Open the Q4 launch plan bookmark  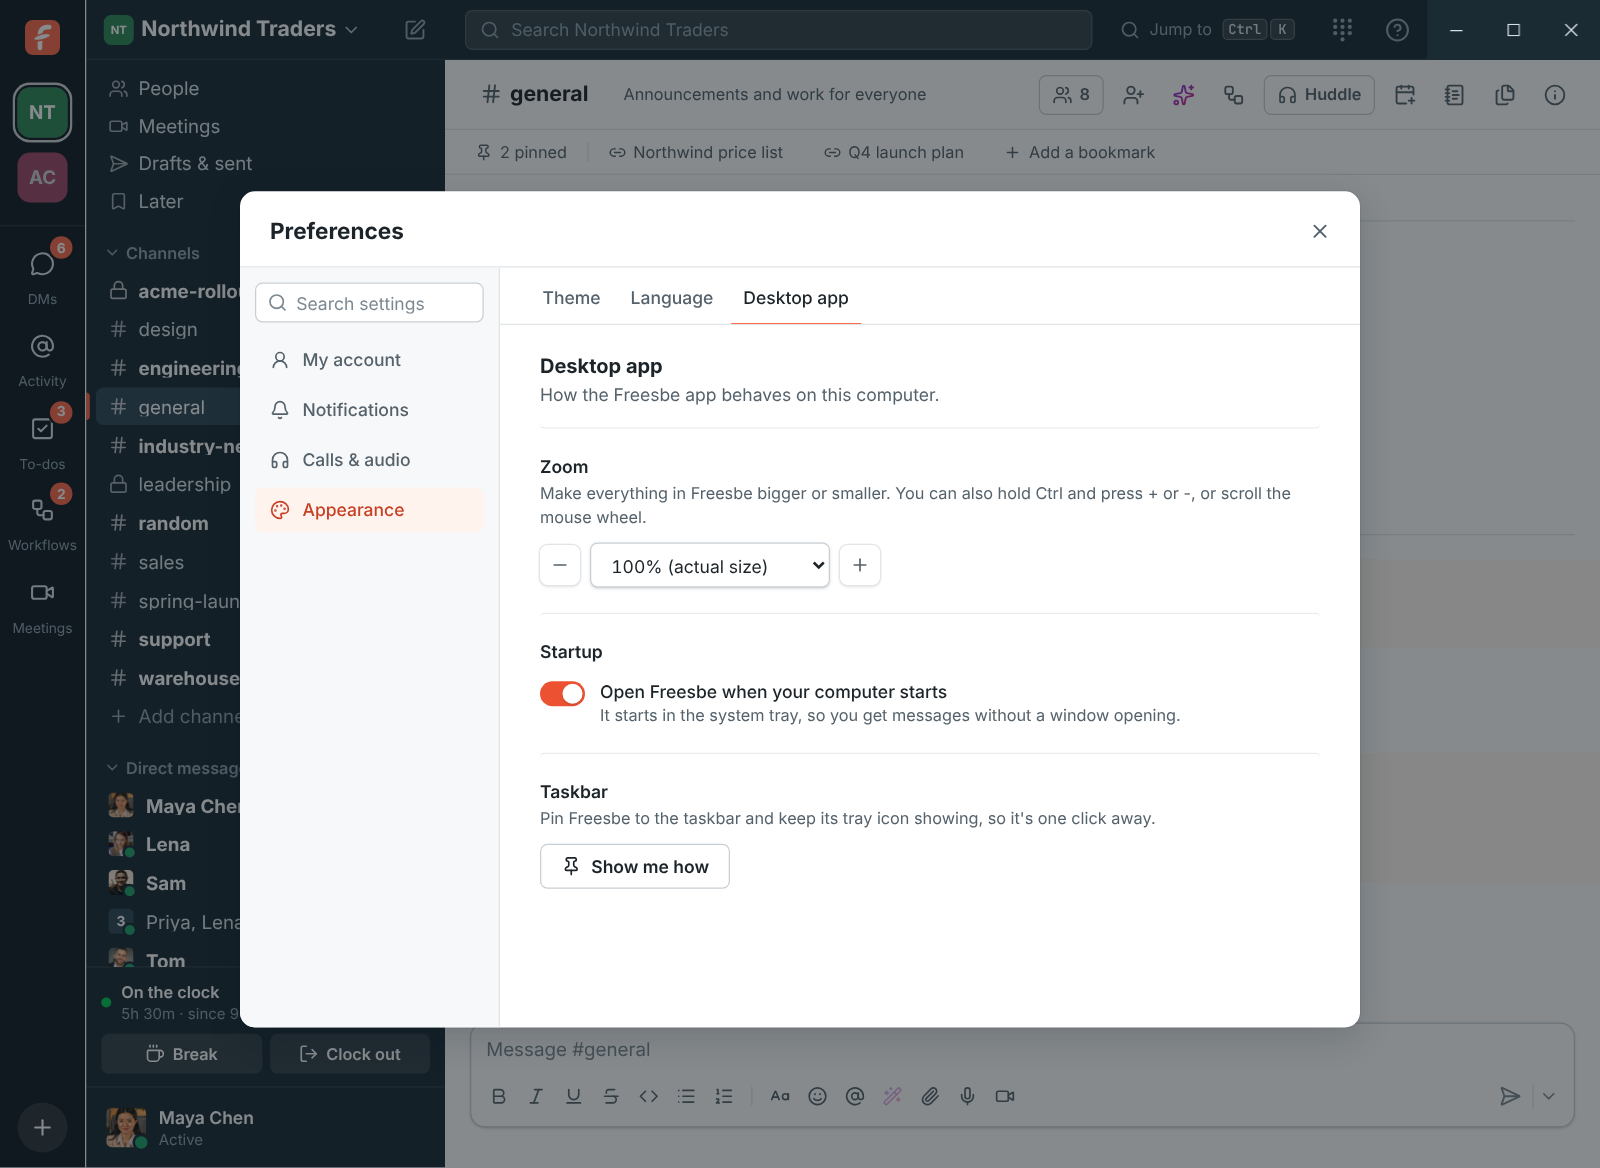point(894,152)
